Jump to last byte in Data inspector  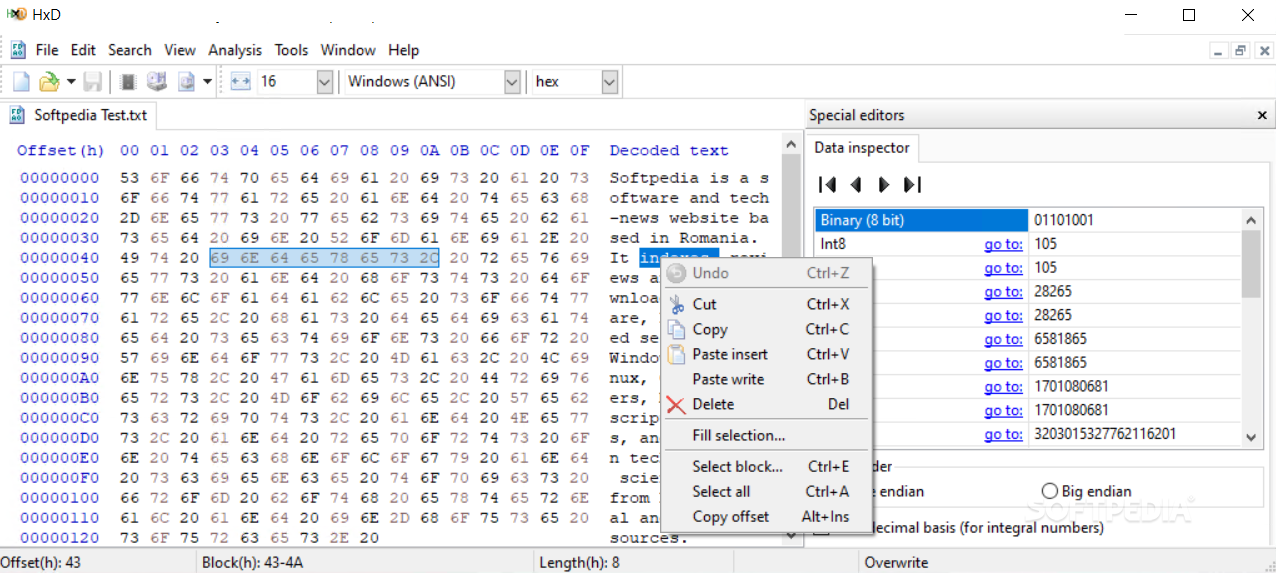coord(911,184)
